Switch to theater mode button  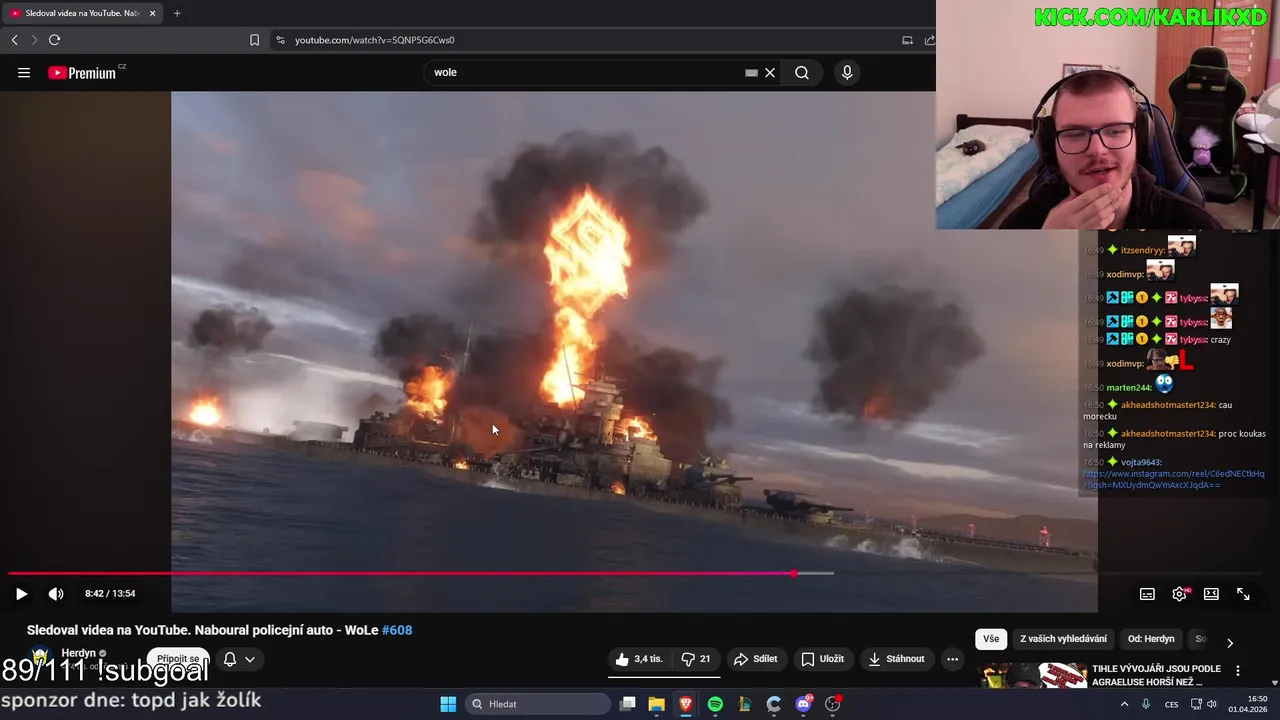click(x=1211, y=594)
